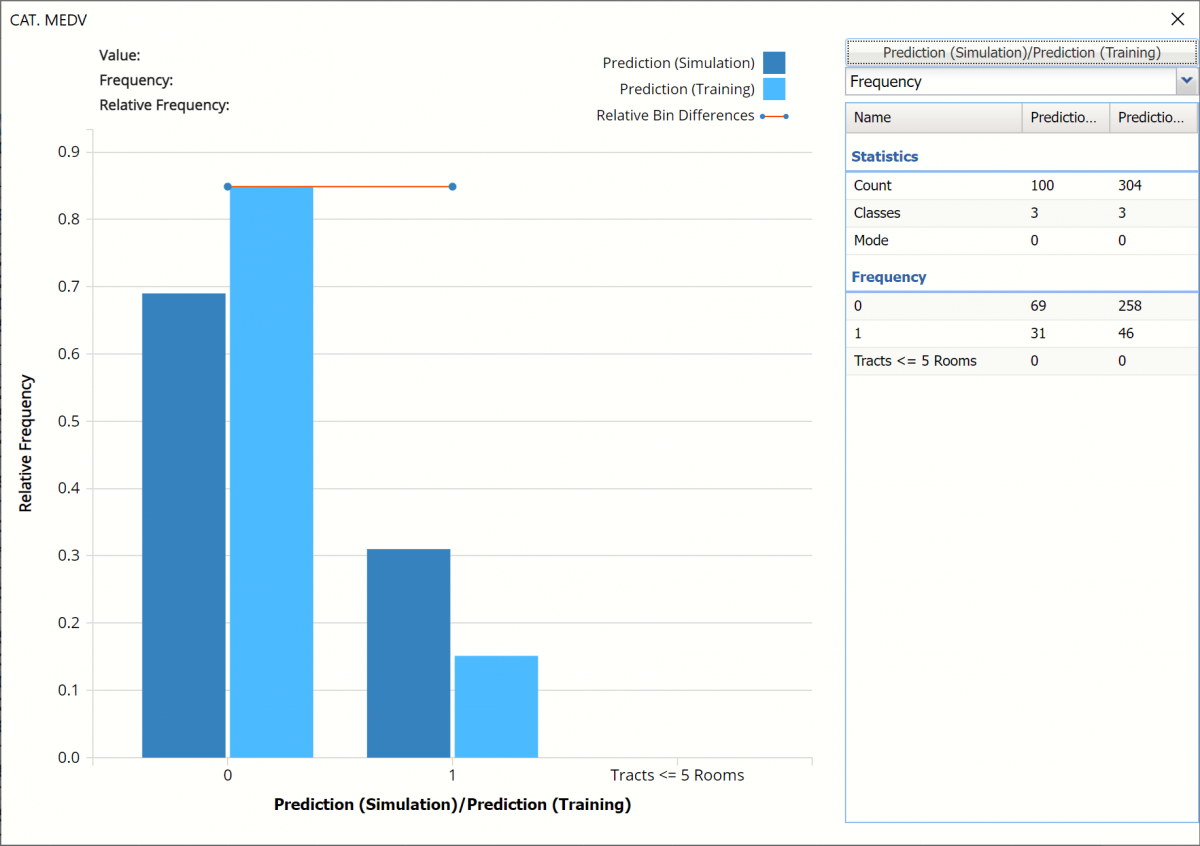Collapse the Frequency section header in table
The image size is (1200, 846).
click(x=888, y=277)
